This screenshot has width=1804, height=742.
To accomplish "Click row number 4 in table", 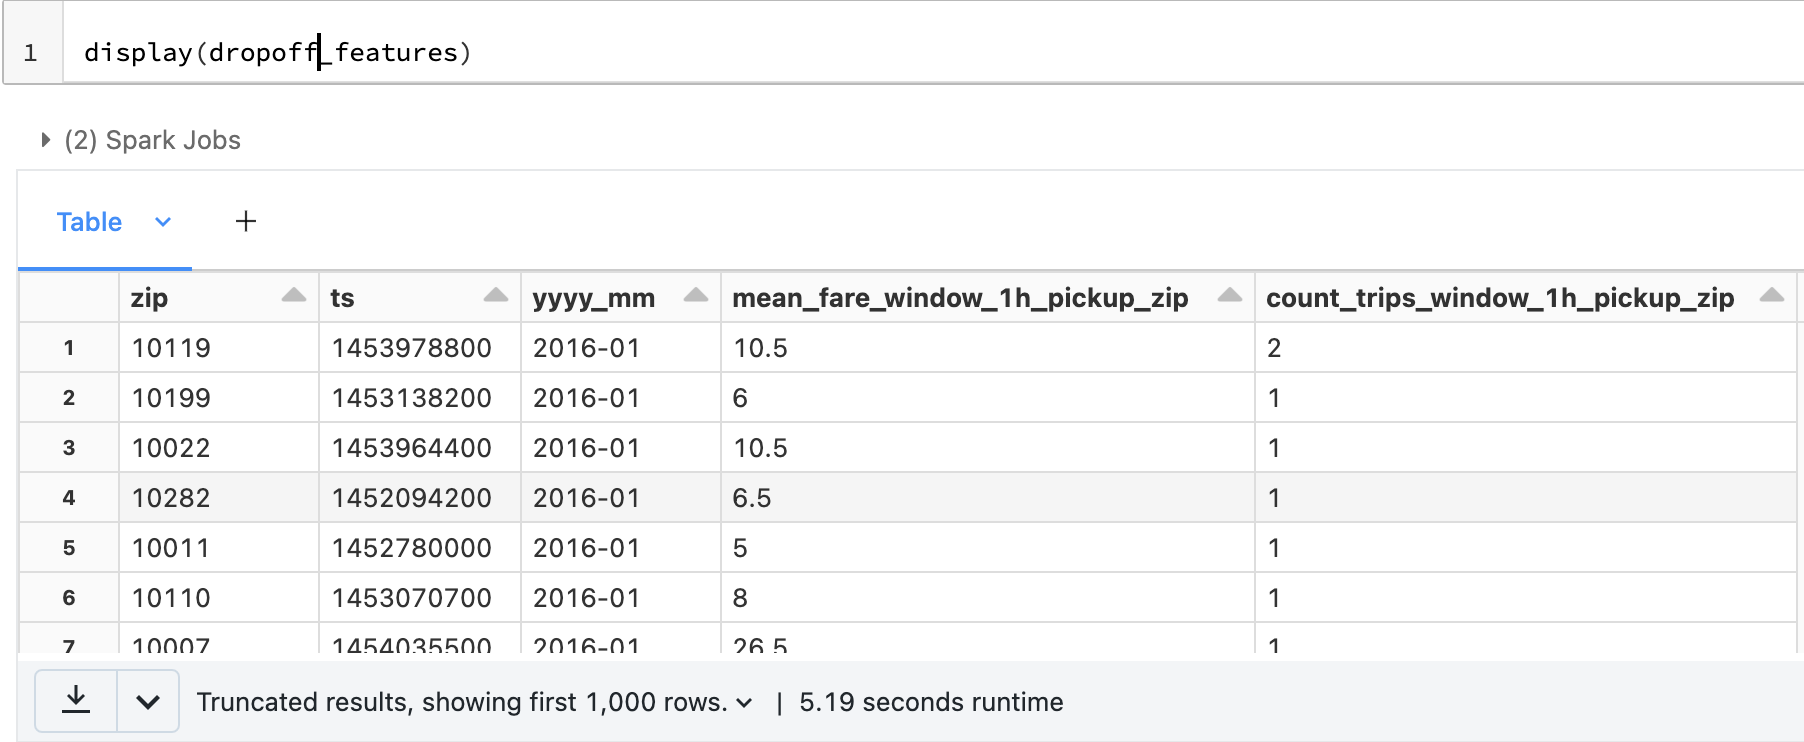I will click(69, 498).
